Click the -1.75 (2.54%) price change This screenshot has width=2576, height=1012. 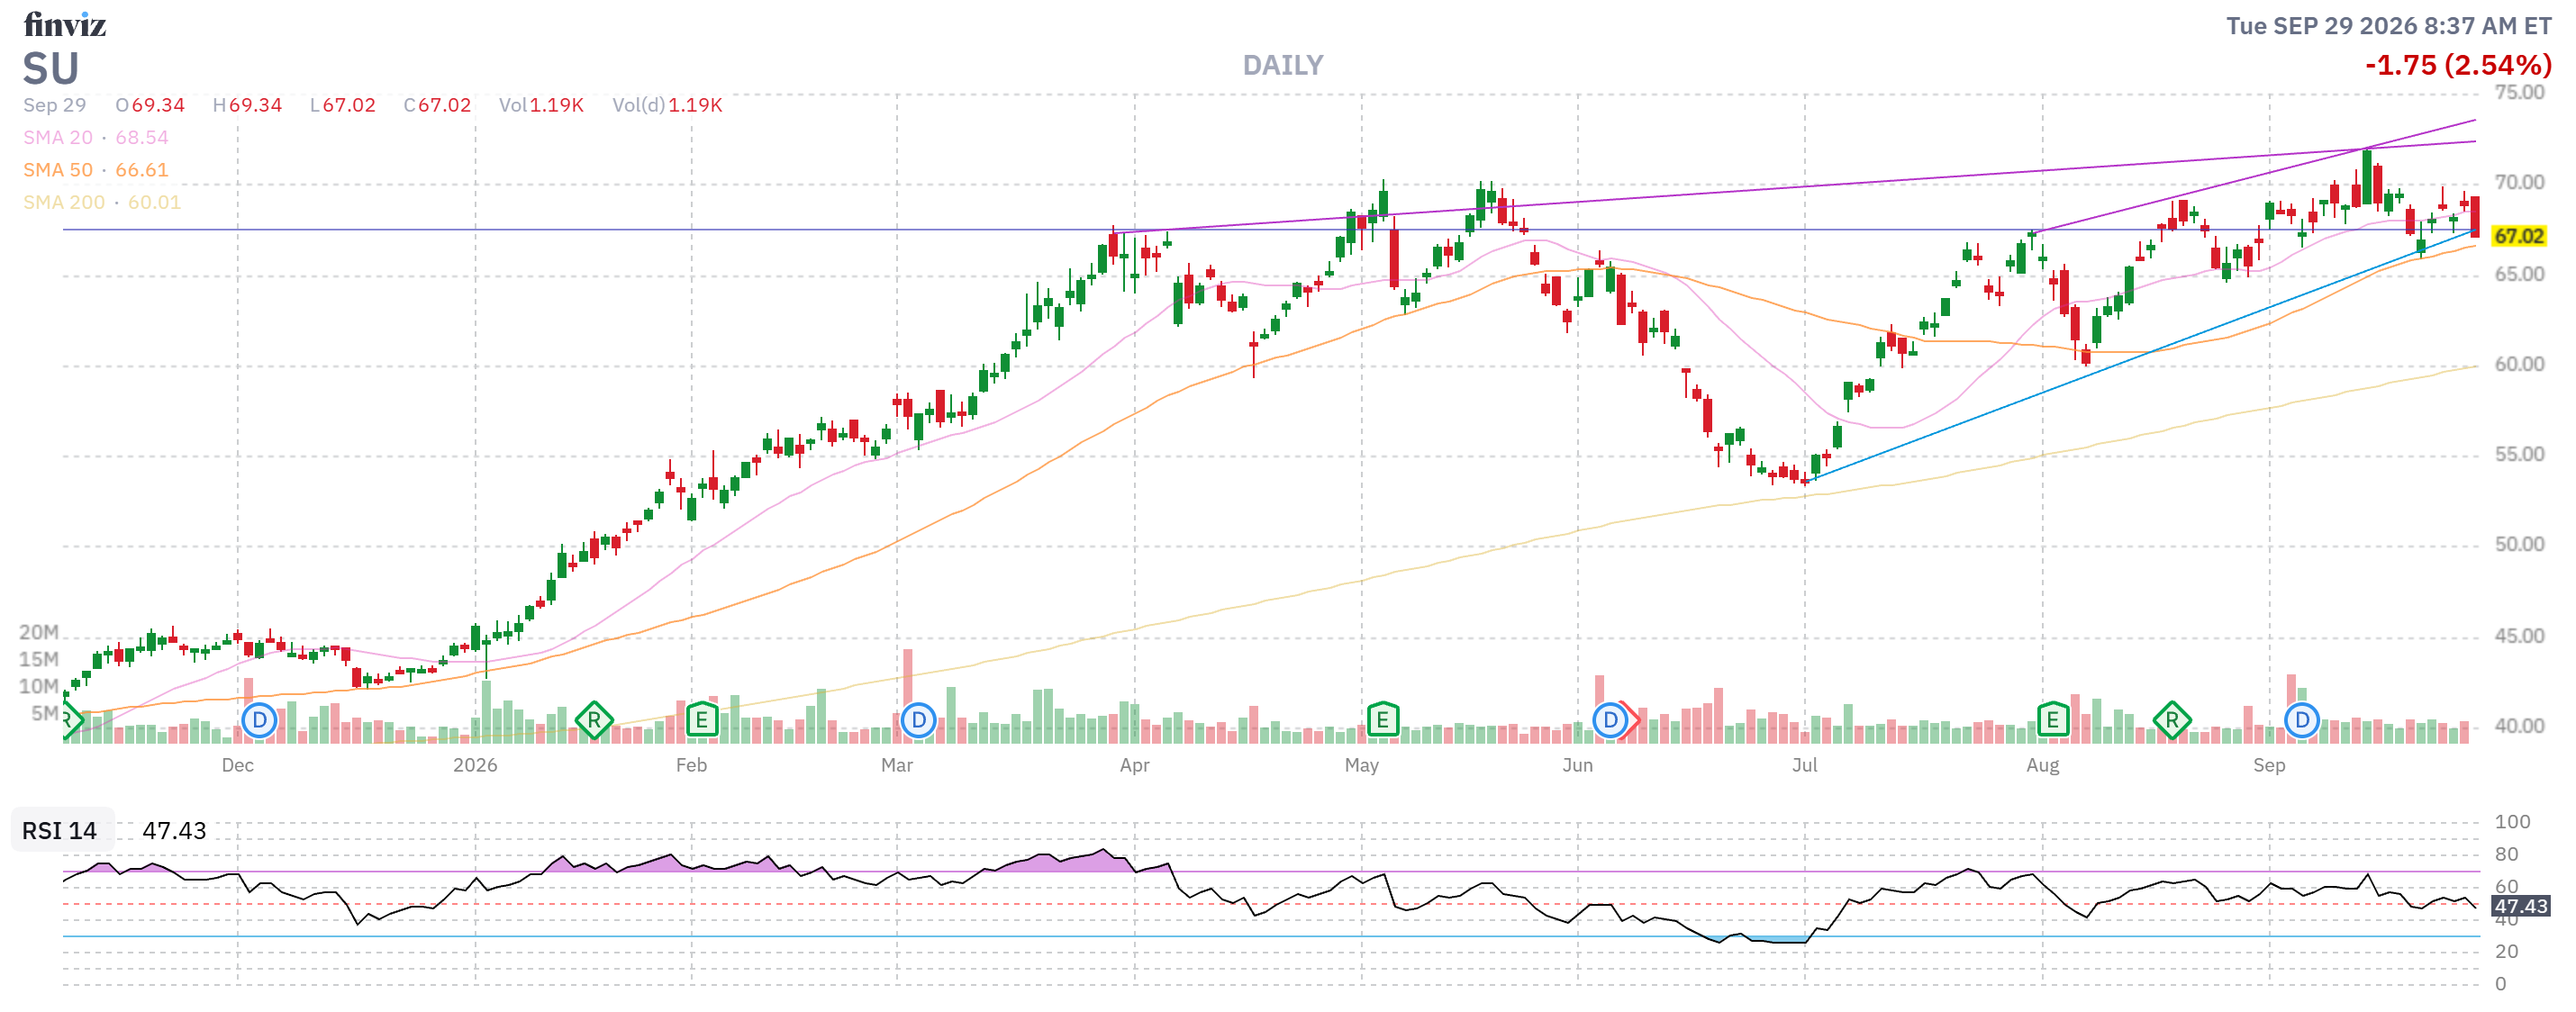(2458, 65)
